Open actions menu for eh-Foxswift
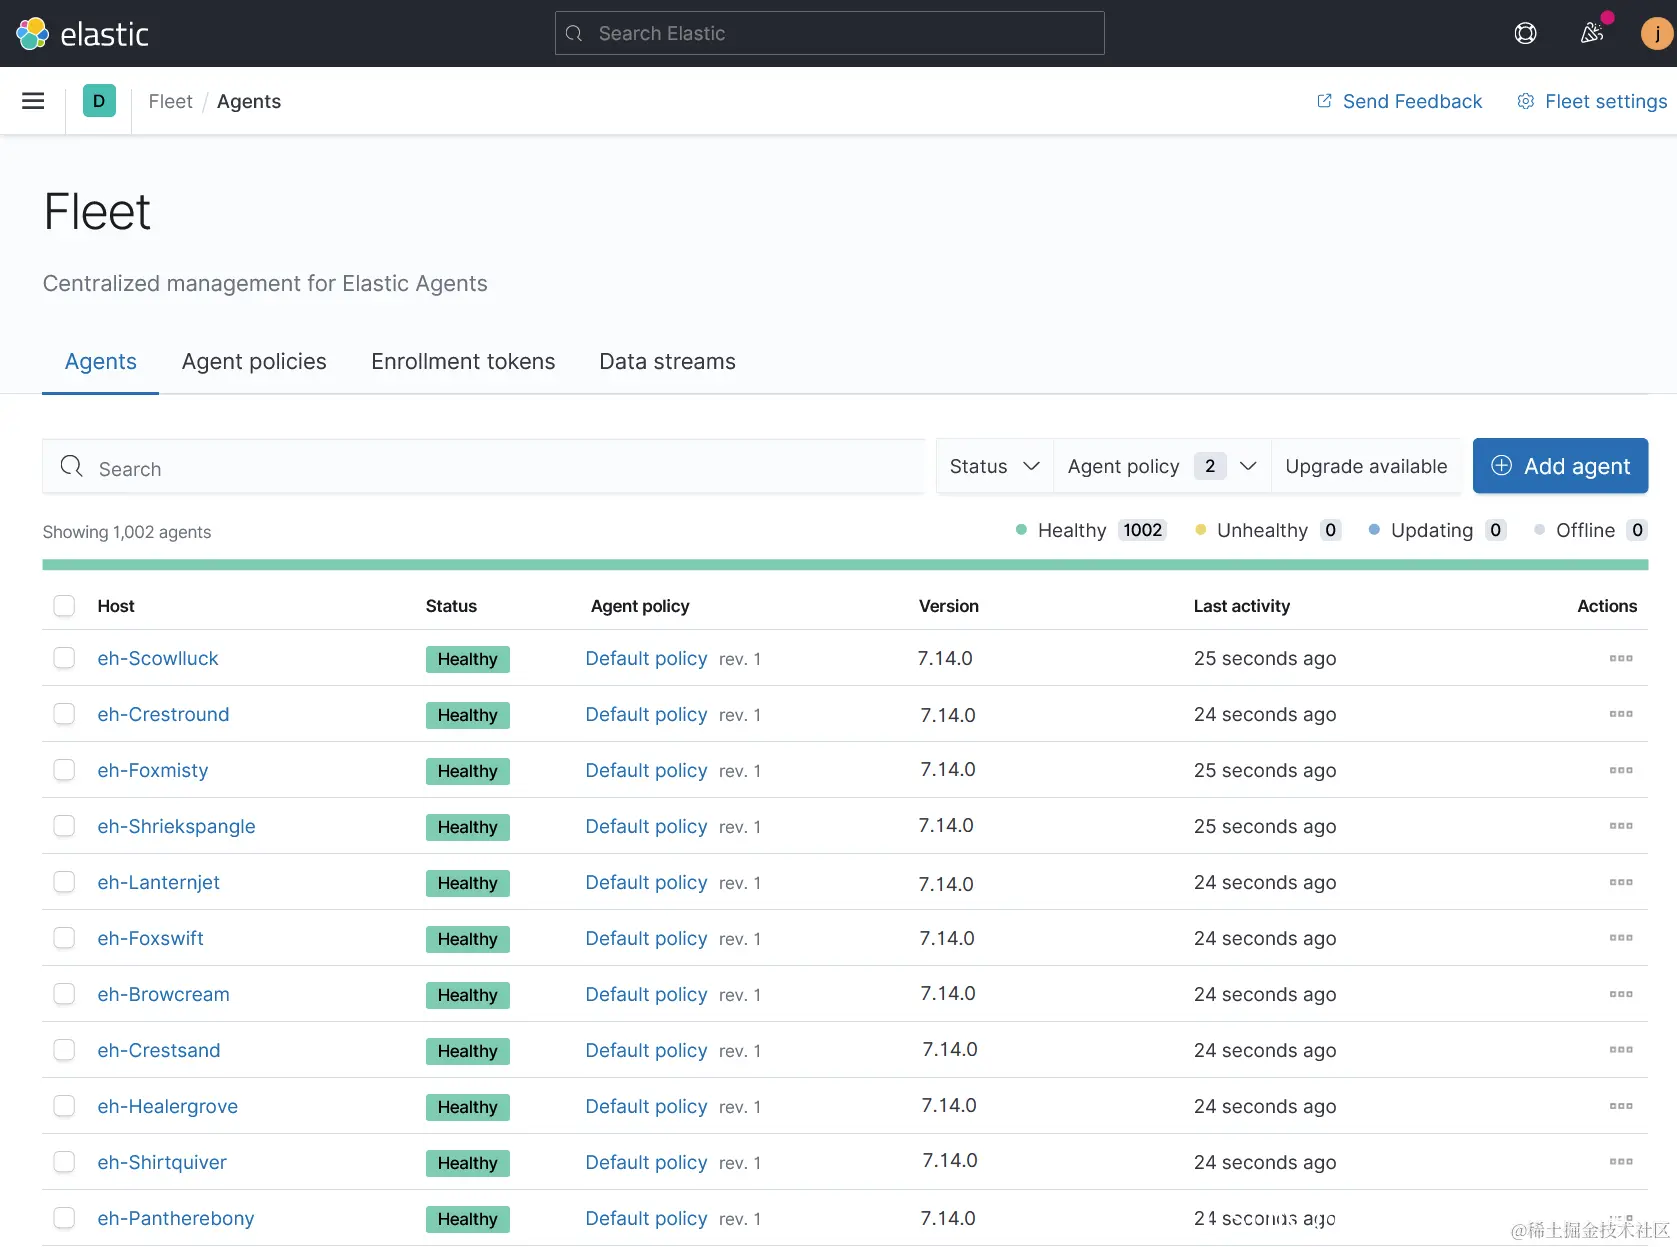This screenshot has width=1677, height=1247. click(x=1621, y=938)
